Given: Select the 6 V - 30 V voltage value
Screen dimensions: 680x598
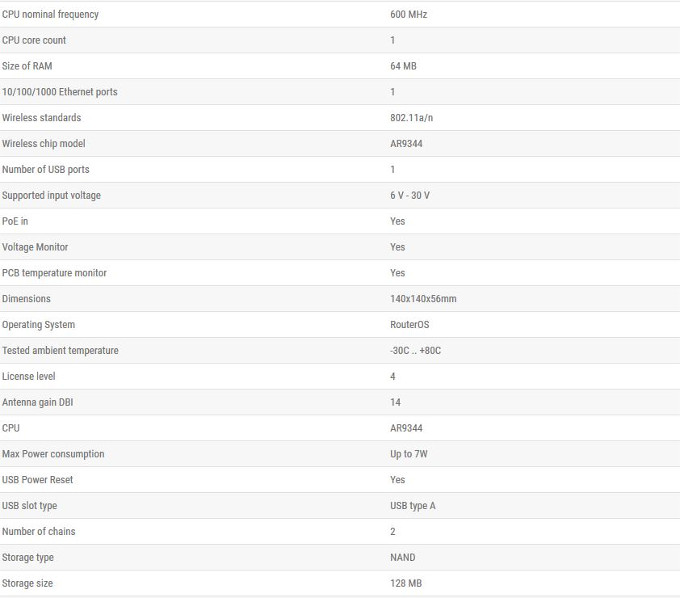Looking at the screenshot, I should (x=410, y=195).
